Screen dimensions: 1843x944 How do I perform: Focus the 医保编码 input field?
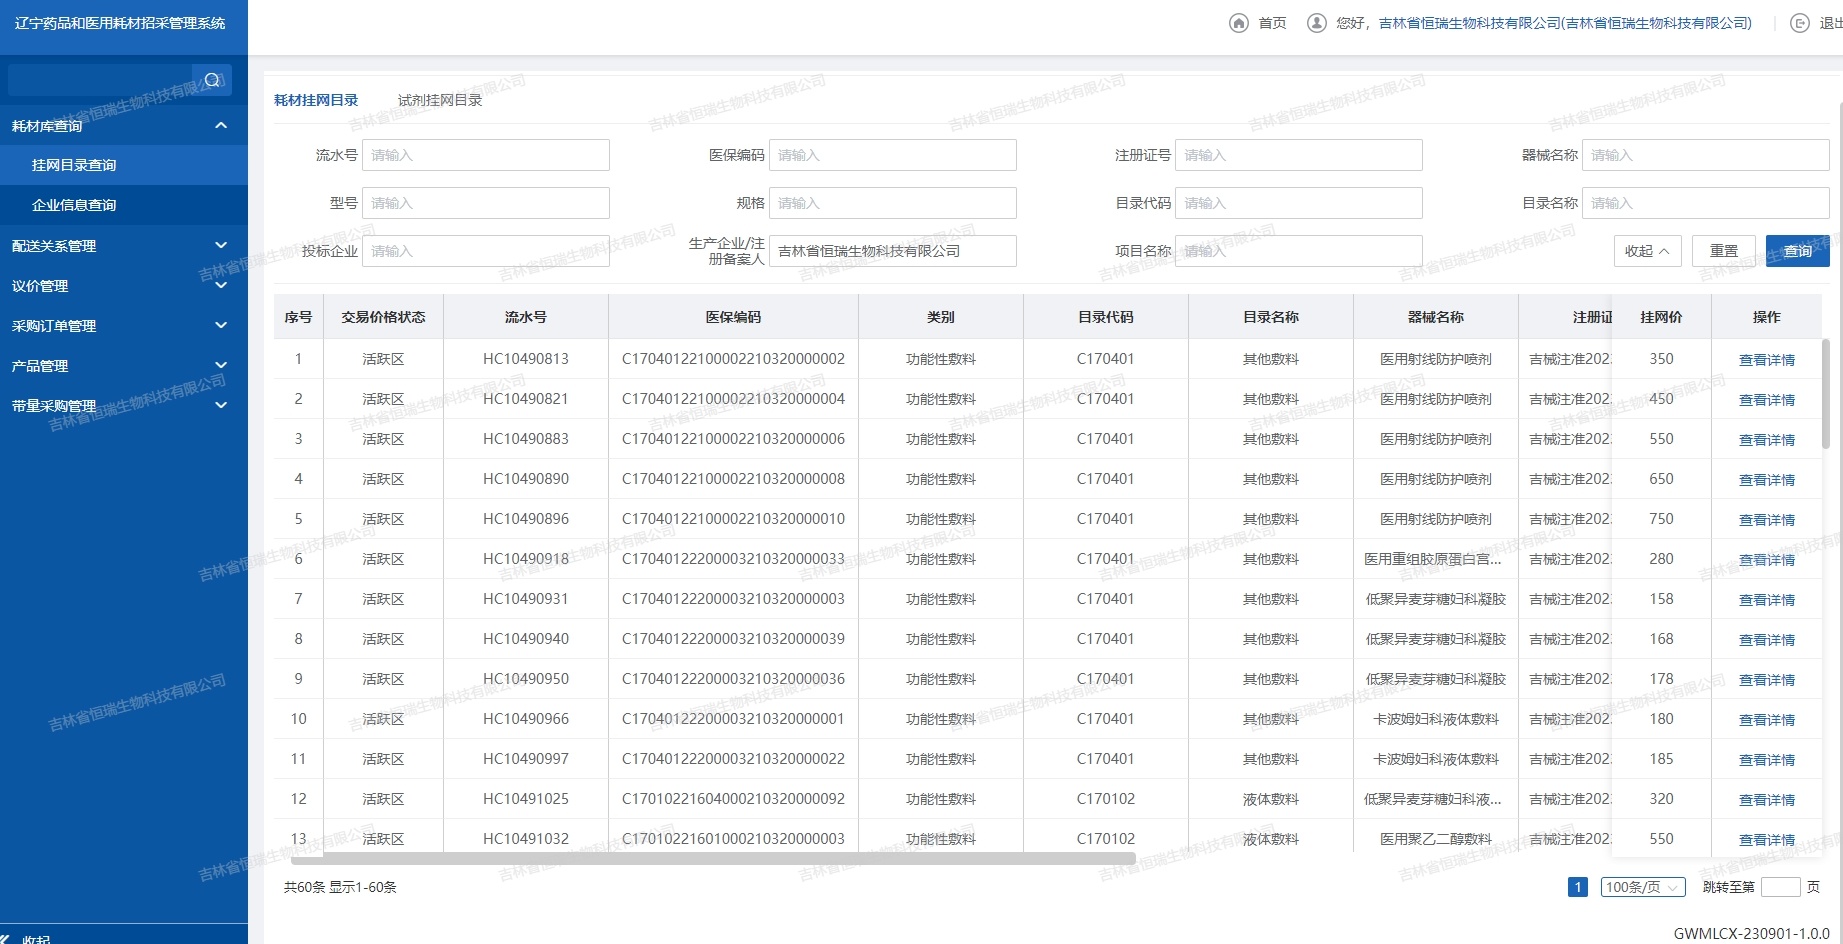click(x=892, y=155)
